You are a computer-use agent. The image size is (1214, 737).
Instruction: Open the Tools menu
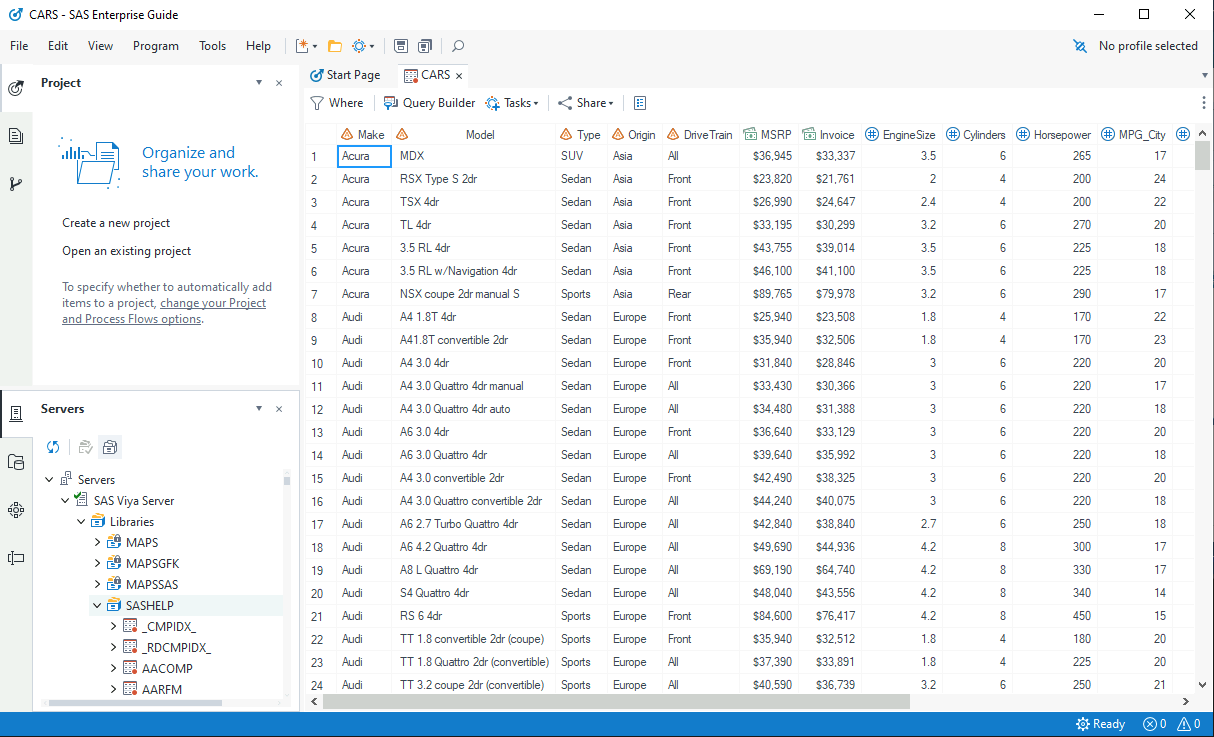pyautogui.click(x=212, y=46)
